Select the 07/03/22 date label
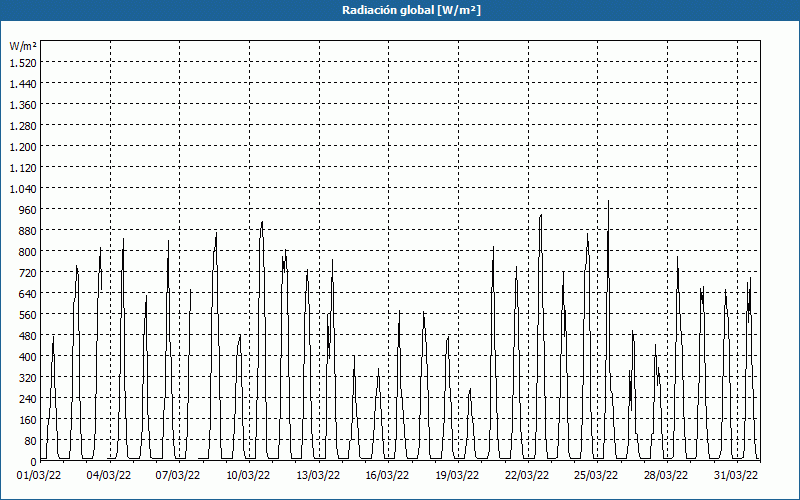The height and width of the screenshot is (500, 800). point(178,476)
